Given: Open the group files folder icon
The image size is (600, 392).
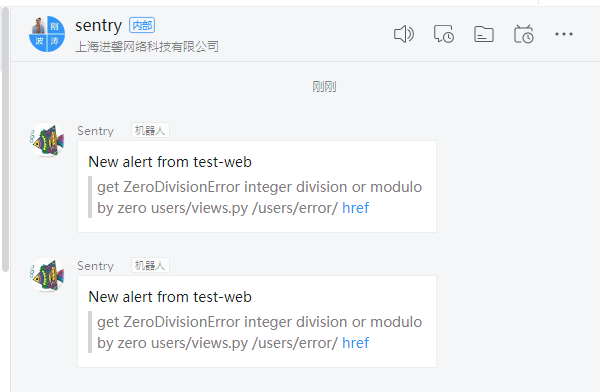Looking at the screenshot, I should [484, 34].
